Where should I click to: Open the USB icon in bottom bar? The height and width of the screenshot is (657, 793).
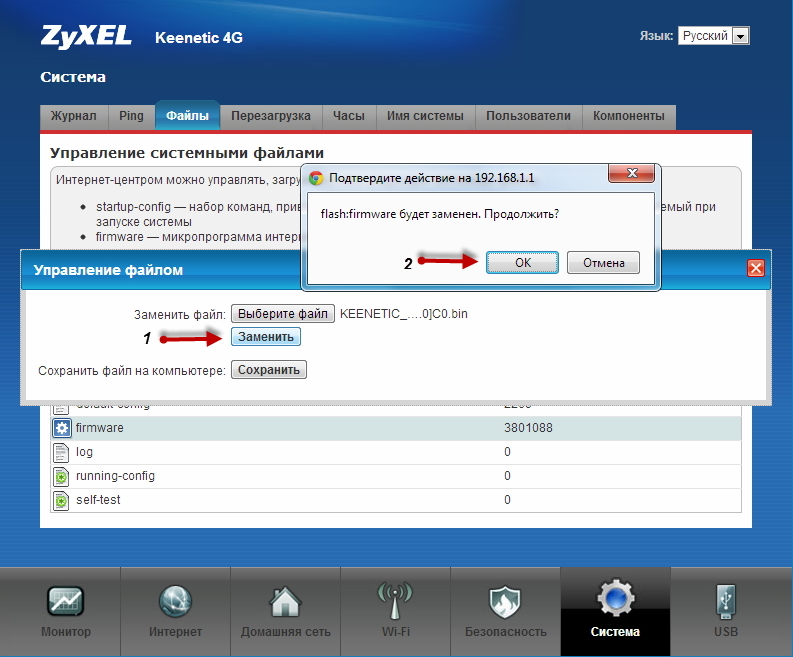(x=726, y=601)
